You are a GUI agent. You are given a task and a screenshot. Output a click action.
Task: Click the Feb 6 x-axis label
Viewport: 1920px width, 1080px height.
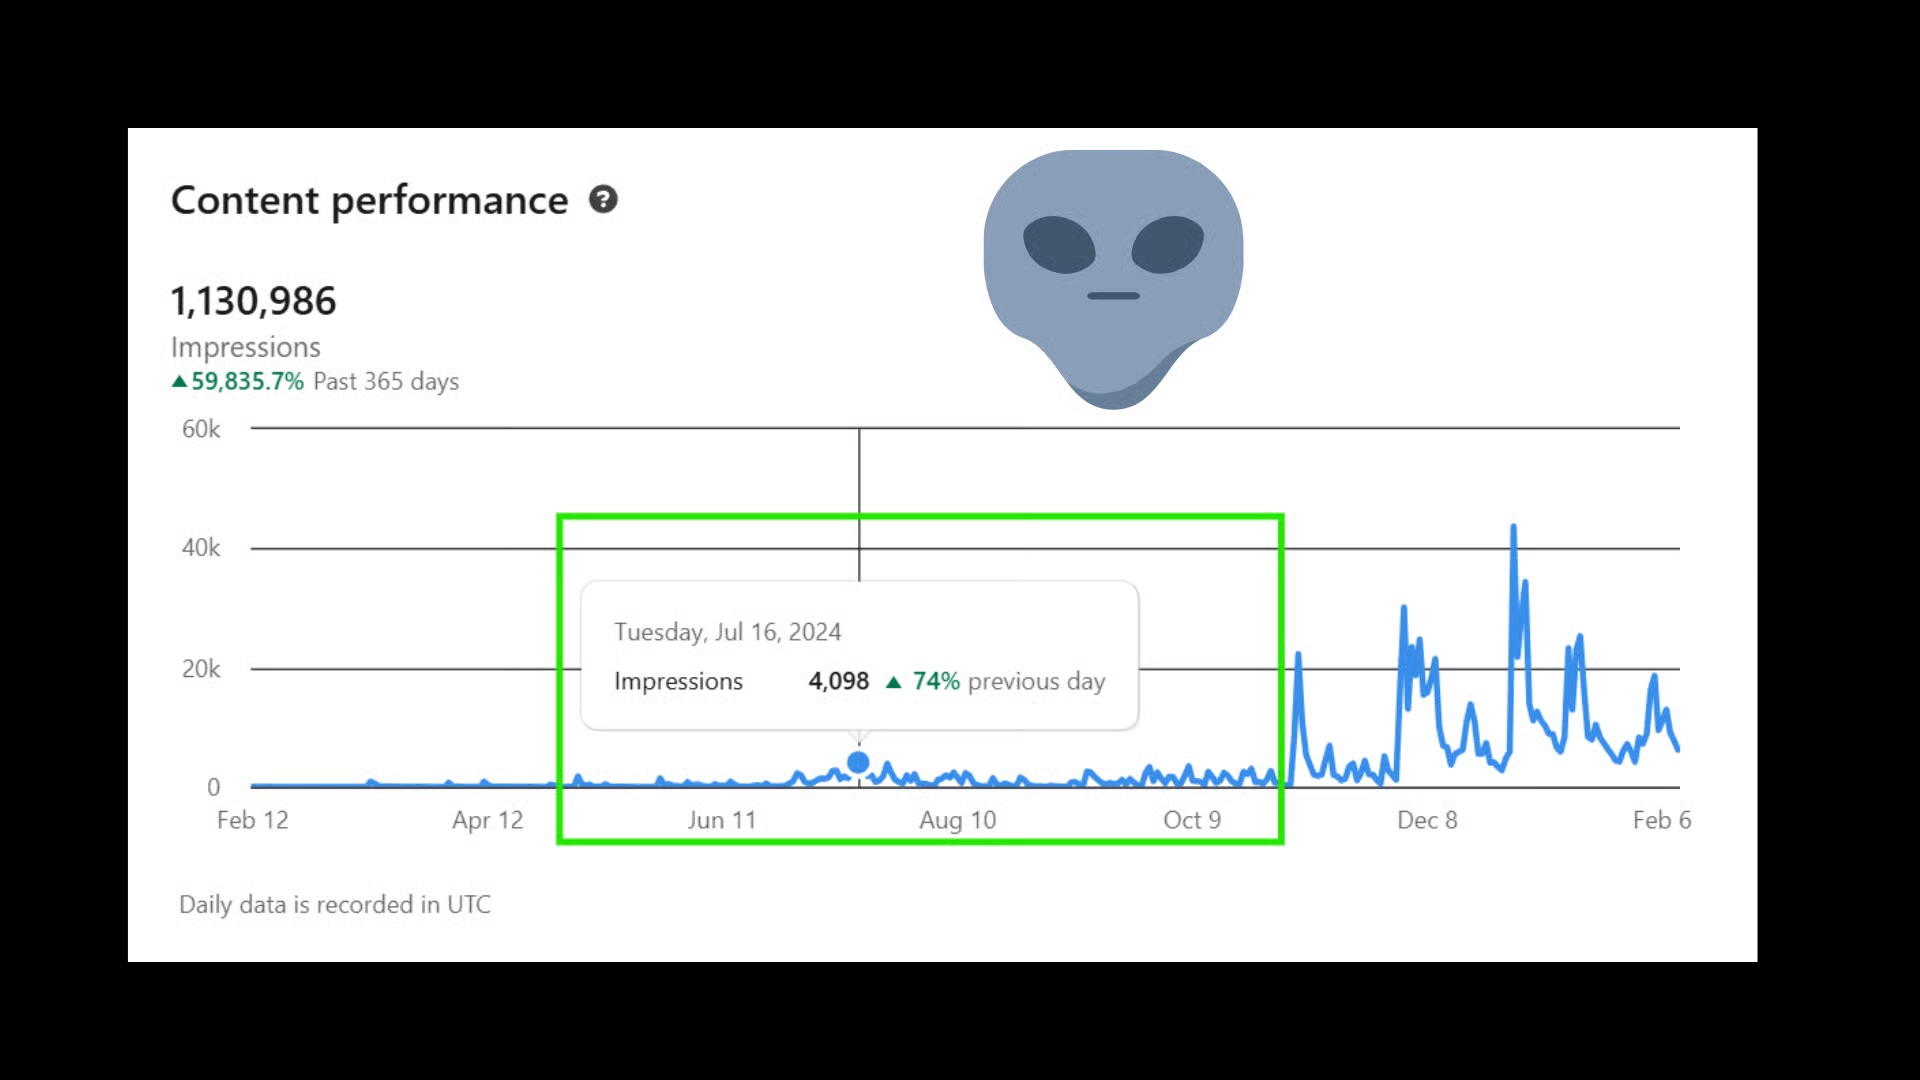pyautogui.click(x=1661, y=820)
